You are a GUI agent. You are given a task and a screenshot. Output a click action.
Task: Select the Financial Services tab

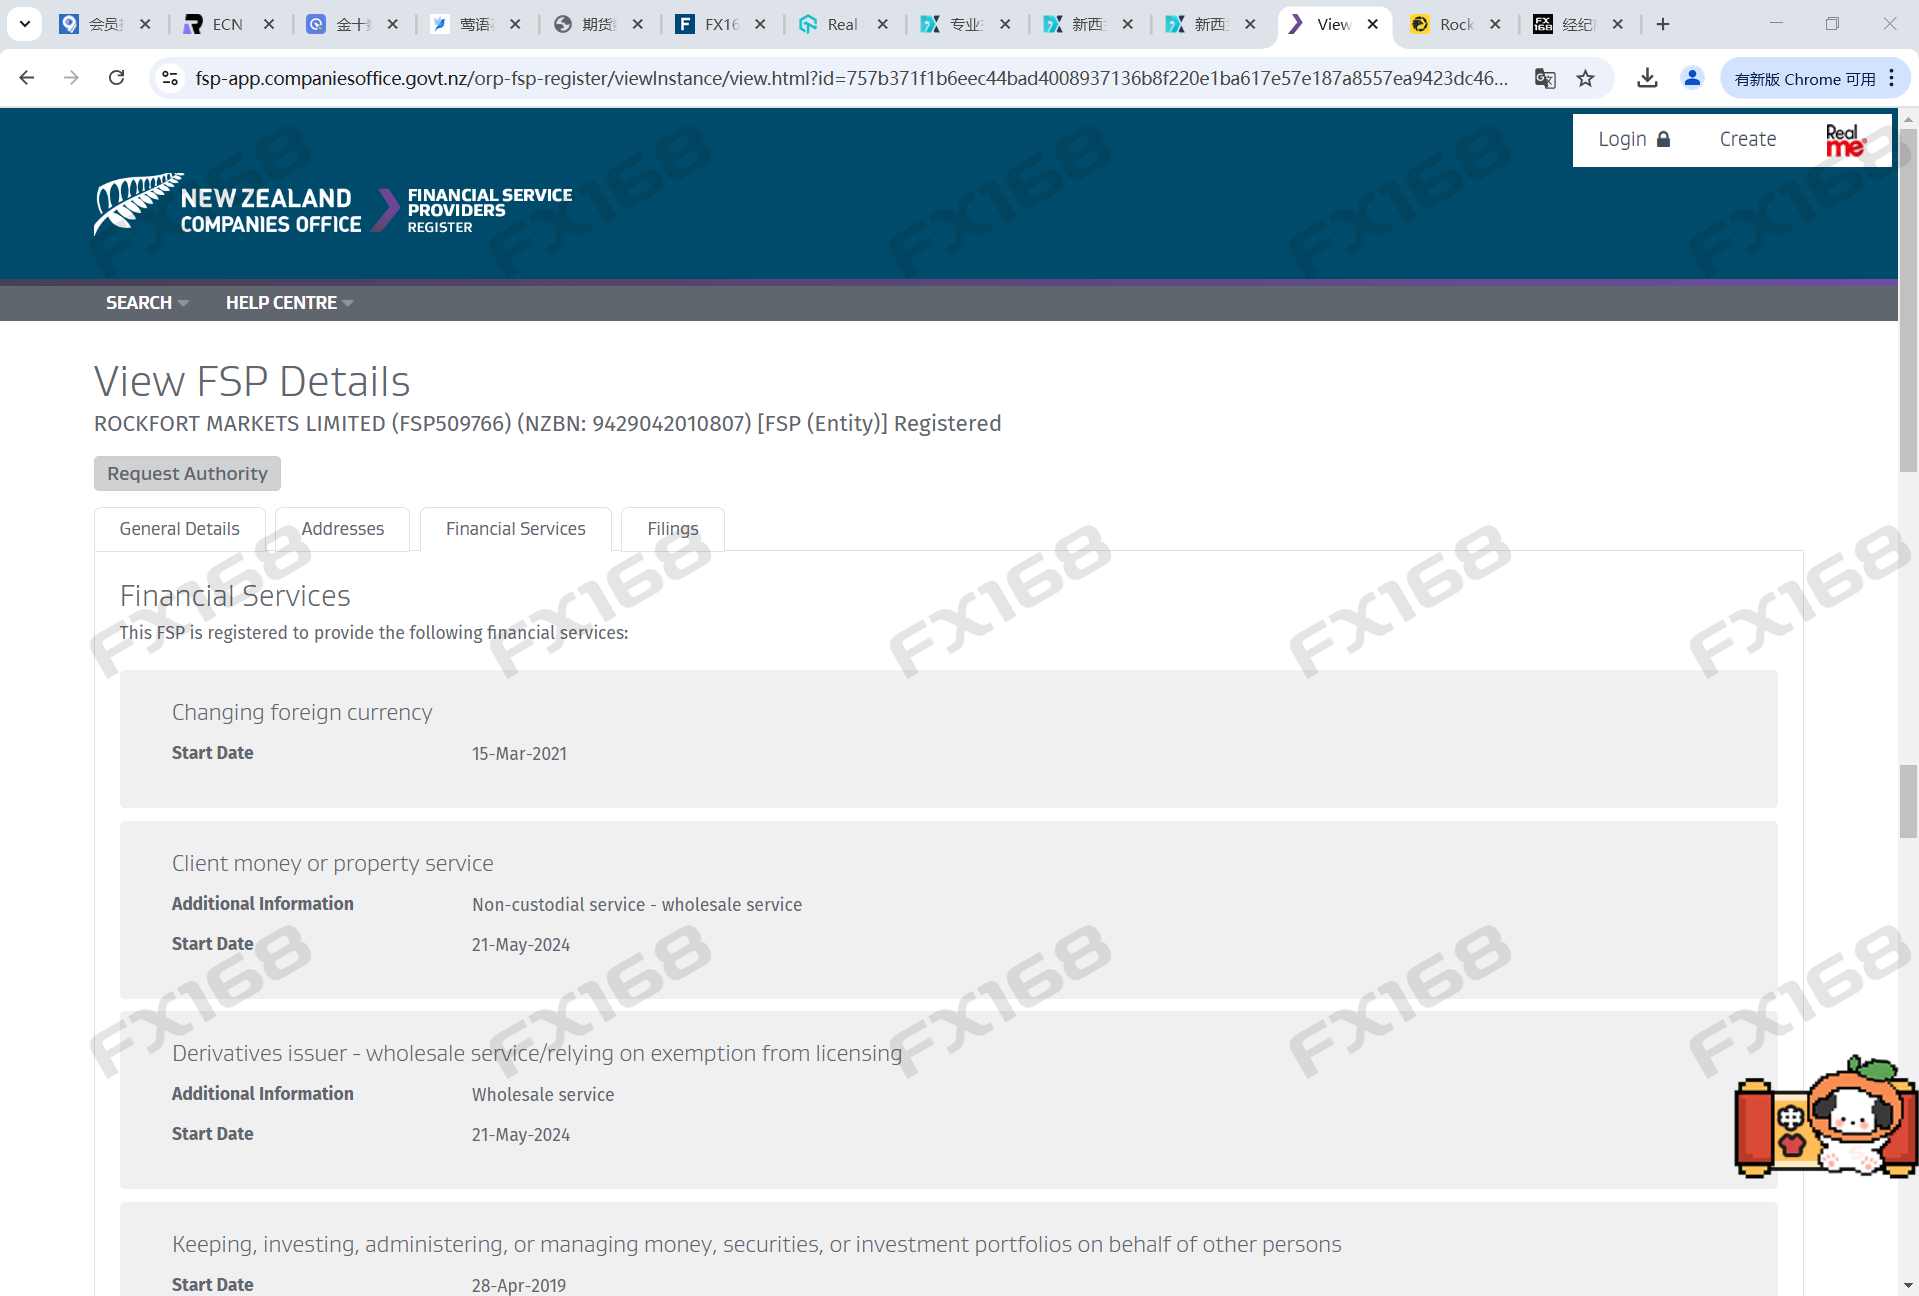516,529
